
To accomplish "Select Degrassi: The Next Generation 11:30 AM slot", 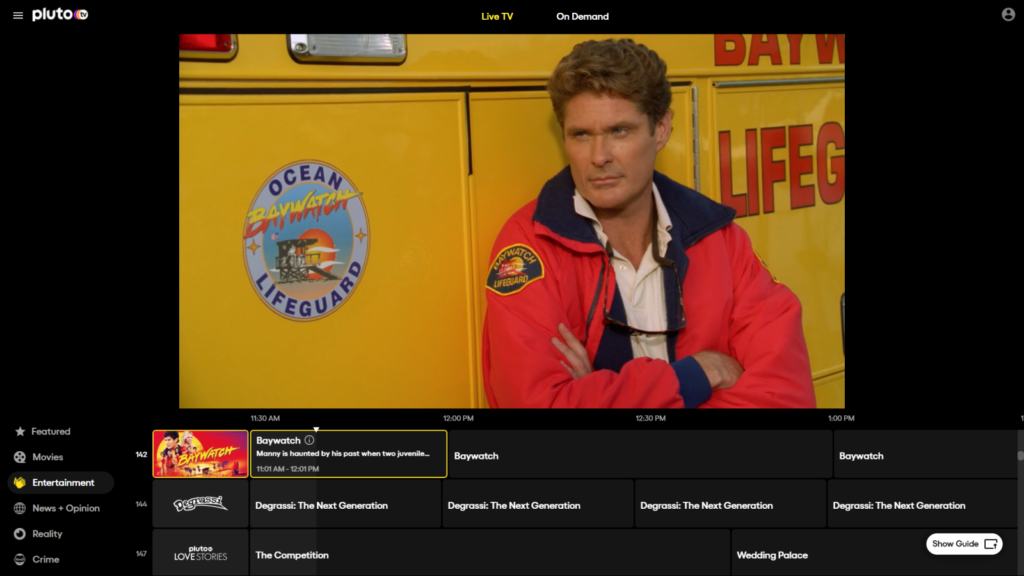I will pyautogui.click(x=345, y=504).
